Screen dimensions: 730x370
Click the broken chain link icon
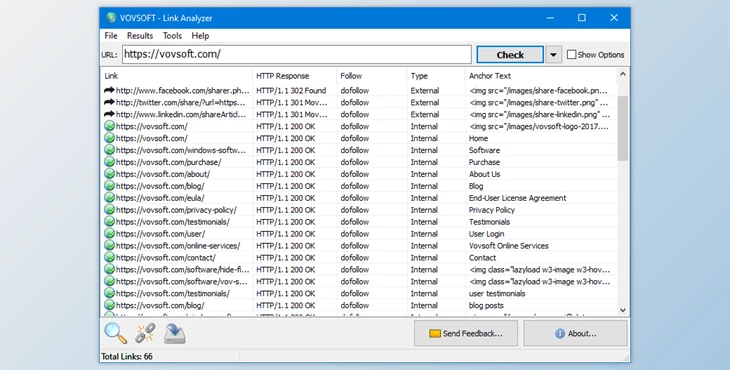145,333
